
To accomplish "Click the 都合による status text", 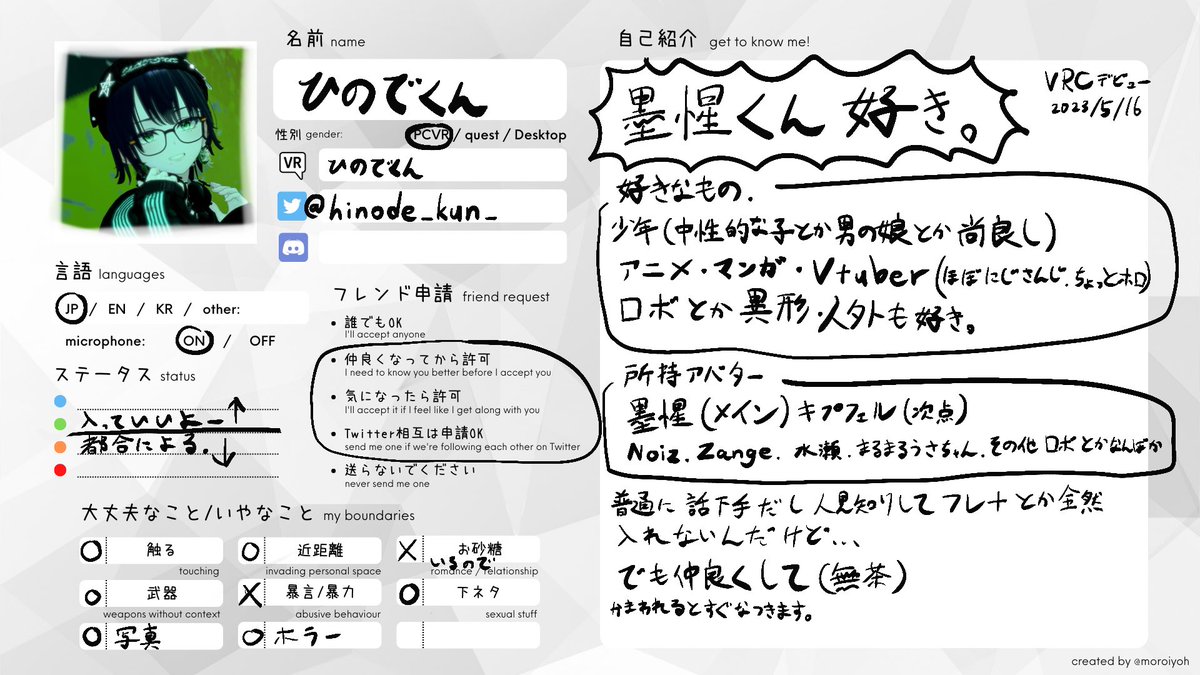I will (145, 443).
